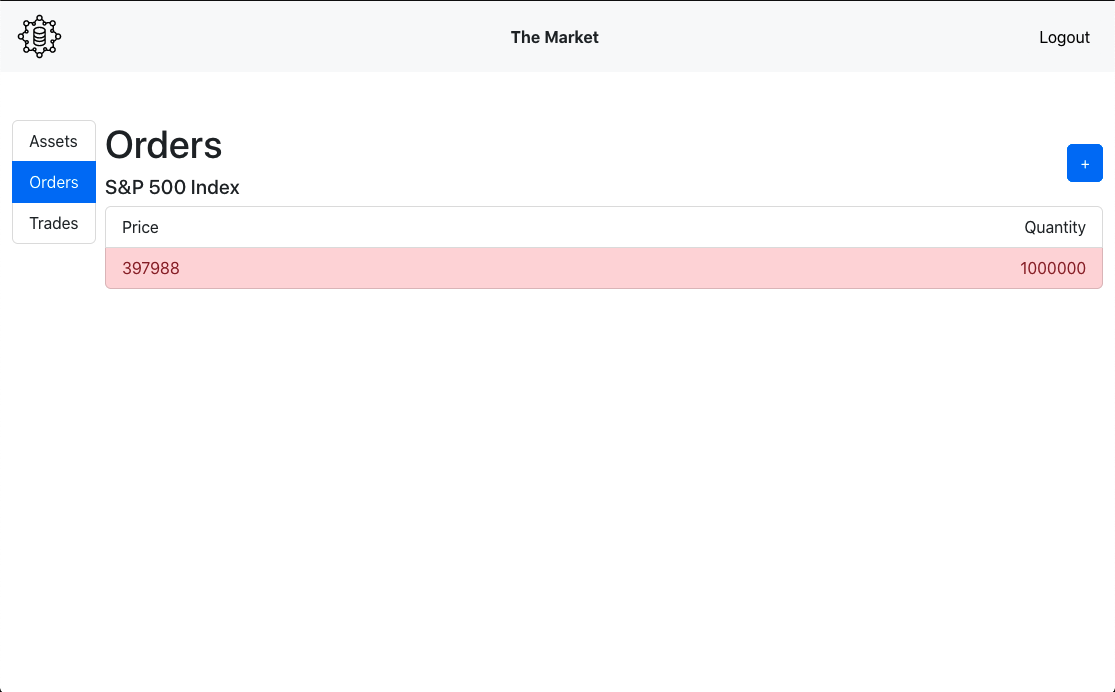Click the Logout link
The height and width of the screenshot is (692, 1115).
[1063, 37]
